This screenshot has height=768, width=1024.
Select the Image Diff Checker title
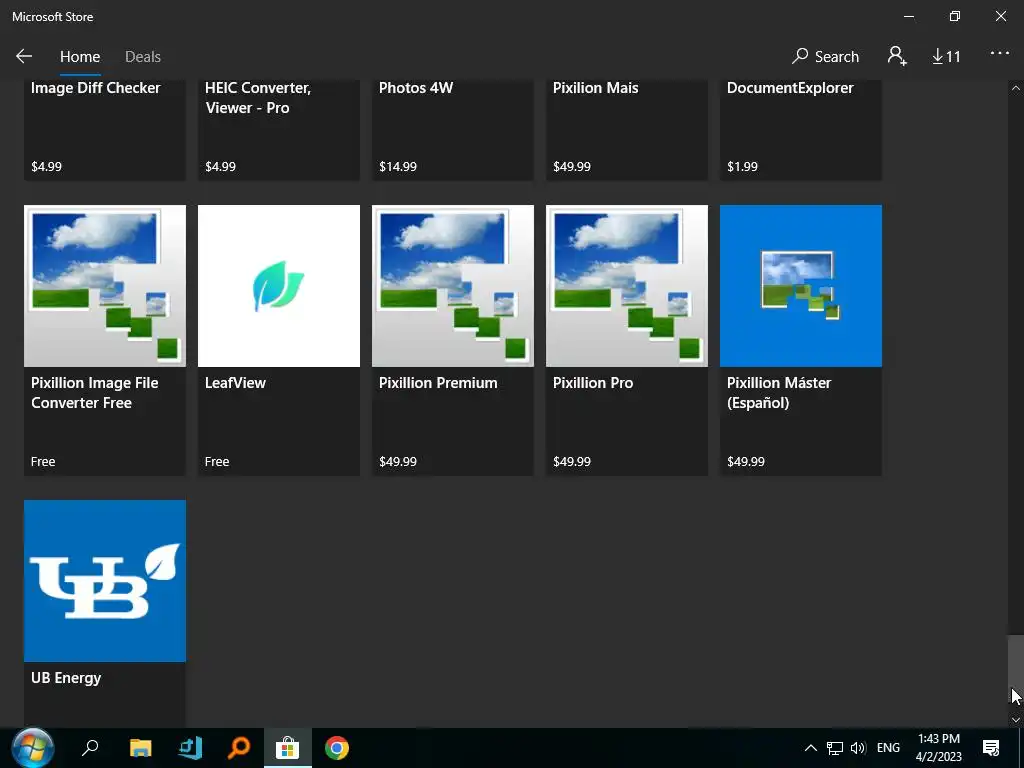click(x=95, y=88)
